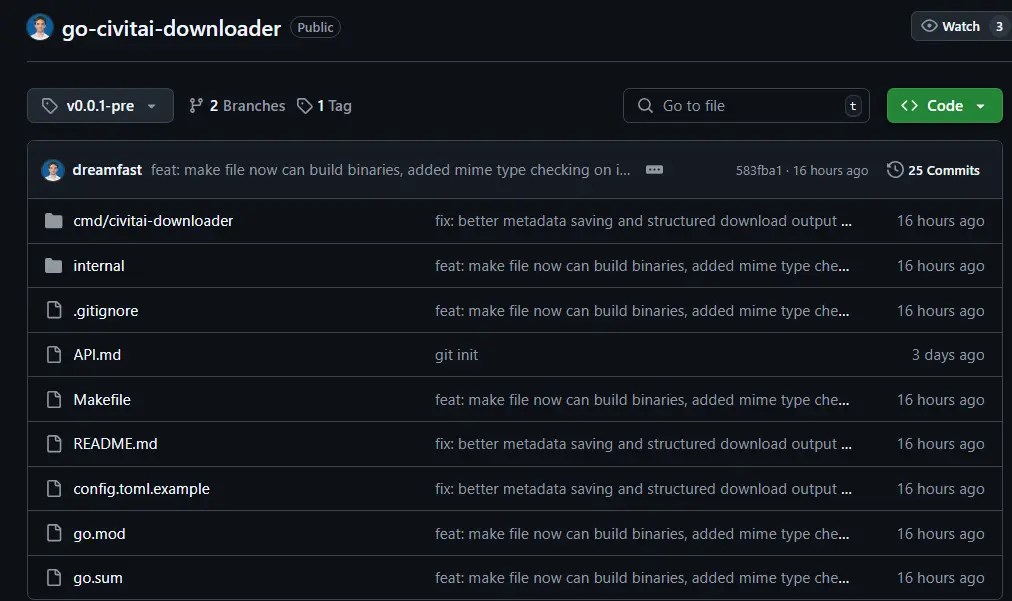
Task: Open the go.mod file
Action: click(x=99, y=534)
